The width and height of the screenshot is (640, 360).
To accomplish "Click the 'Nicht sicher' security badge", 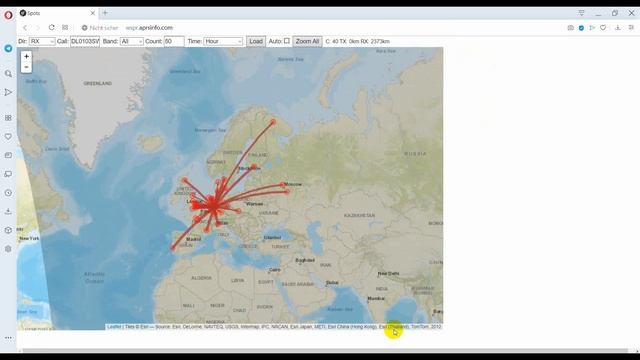I will 100,28.
